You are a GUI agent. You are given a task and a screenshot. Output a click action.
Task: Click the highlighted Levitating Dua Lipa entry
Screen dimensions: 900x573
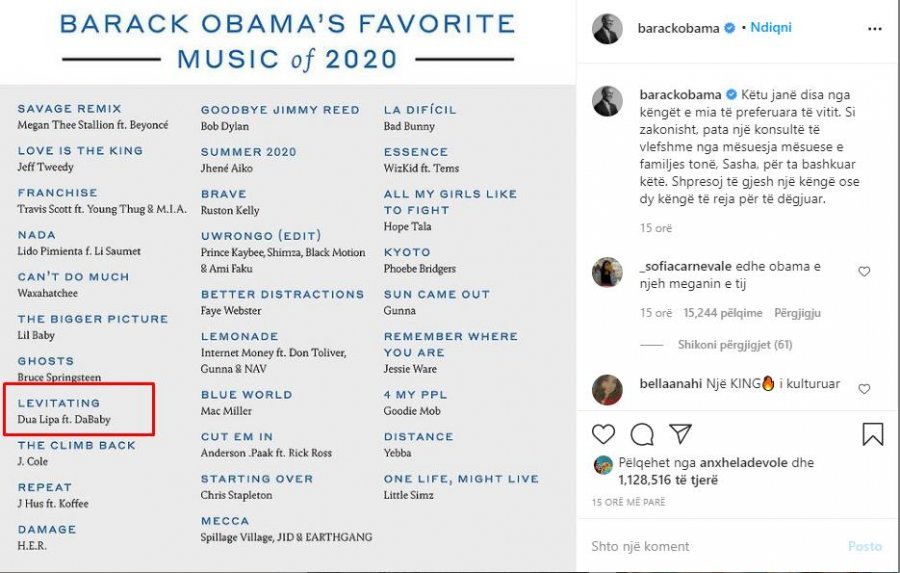[x=79, y=410]
